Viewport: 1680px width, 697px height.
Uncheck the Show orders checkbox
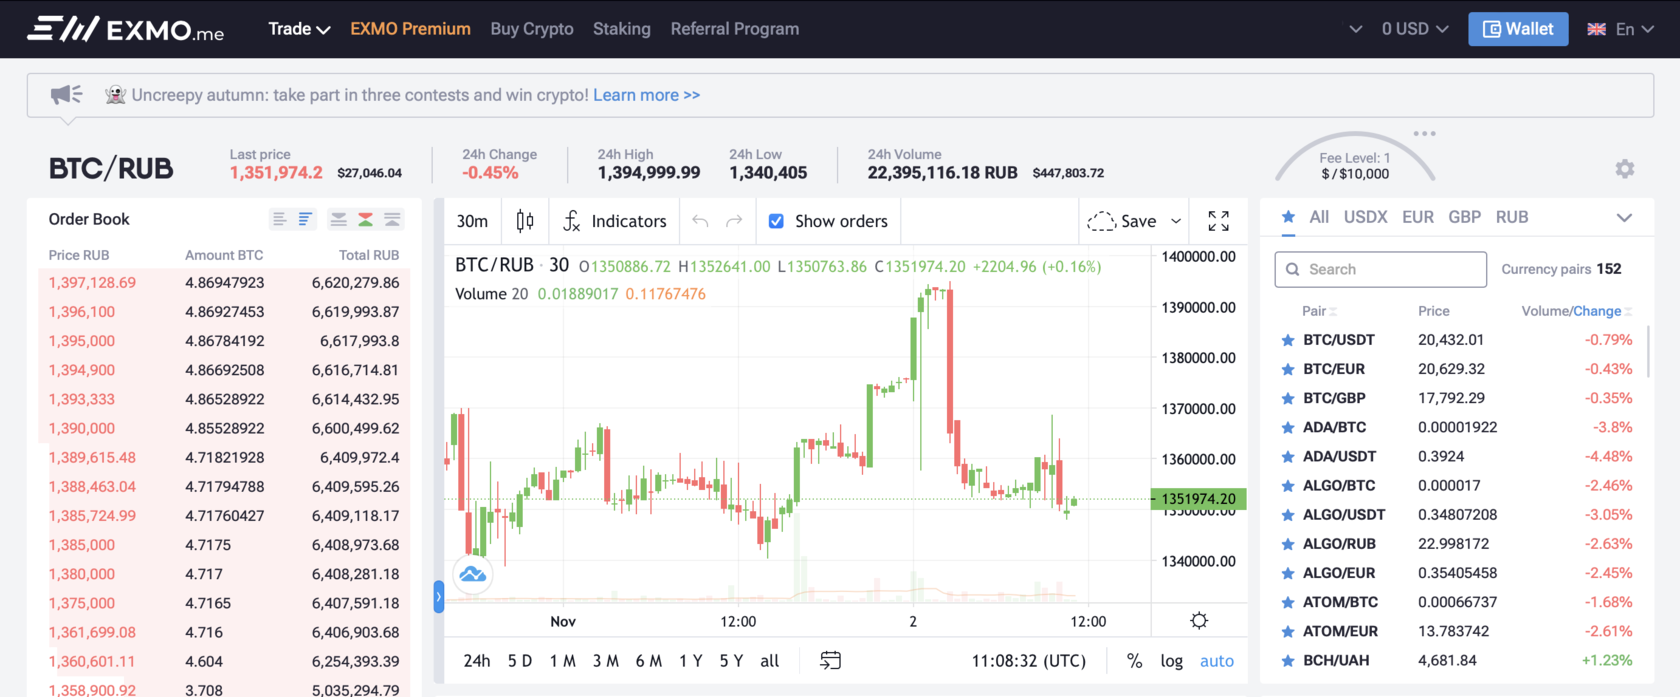point(776,221)
